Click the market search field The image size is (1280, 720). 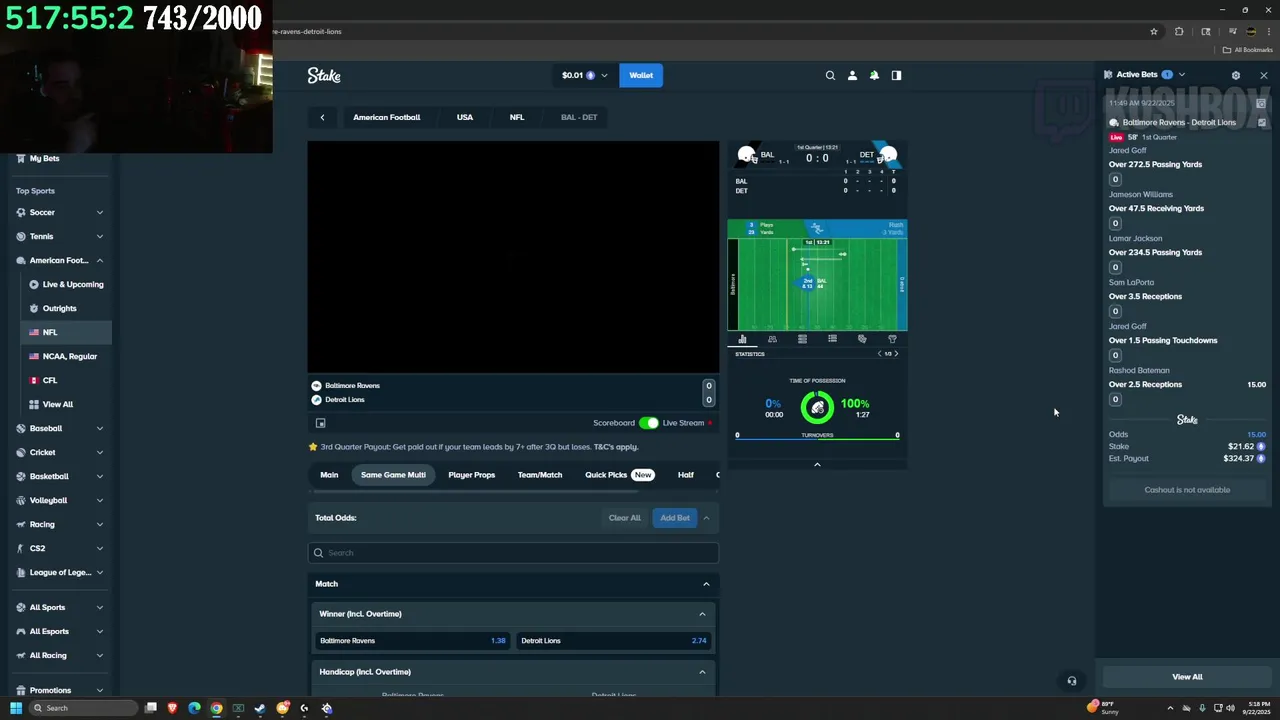513,553
